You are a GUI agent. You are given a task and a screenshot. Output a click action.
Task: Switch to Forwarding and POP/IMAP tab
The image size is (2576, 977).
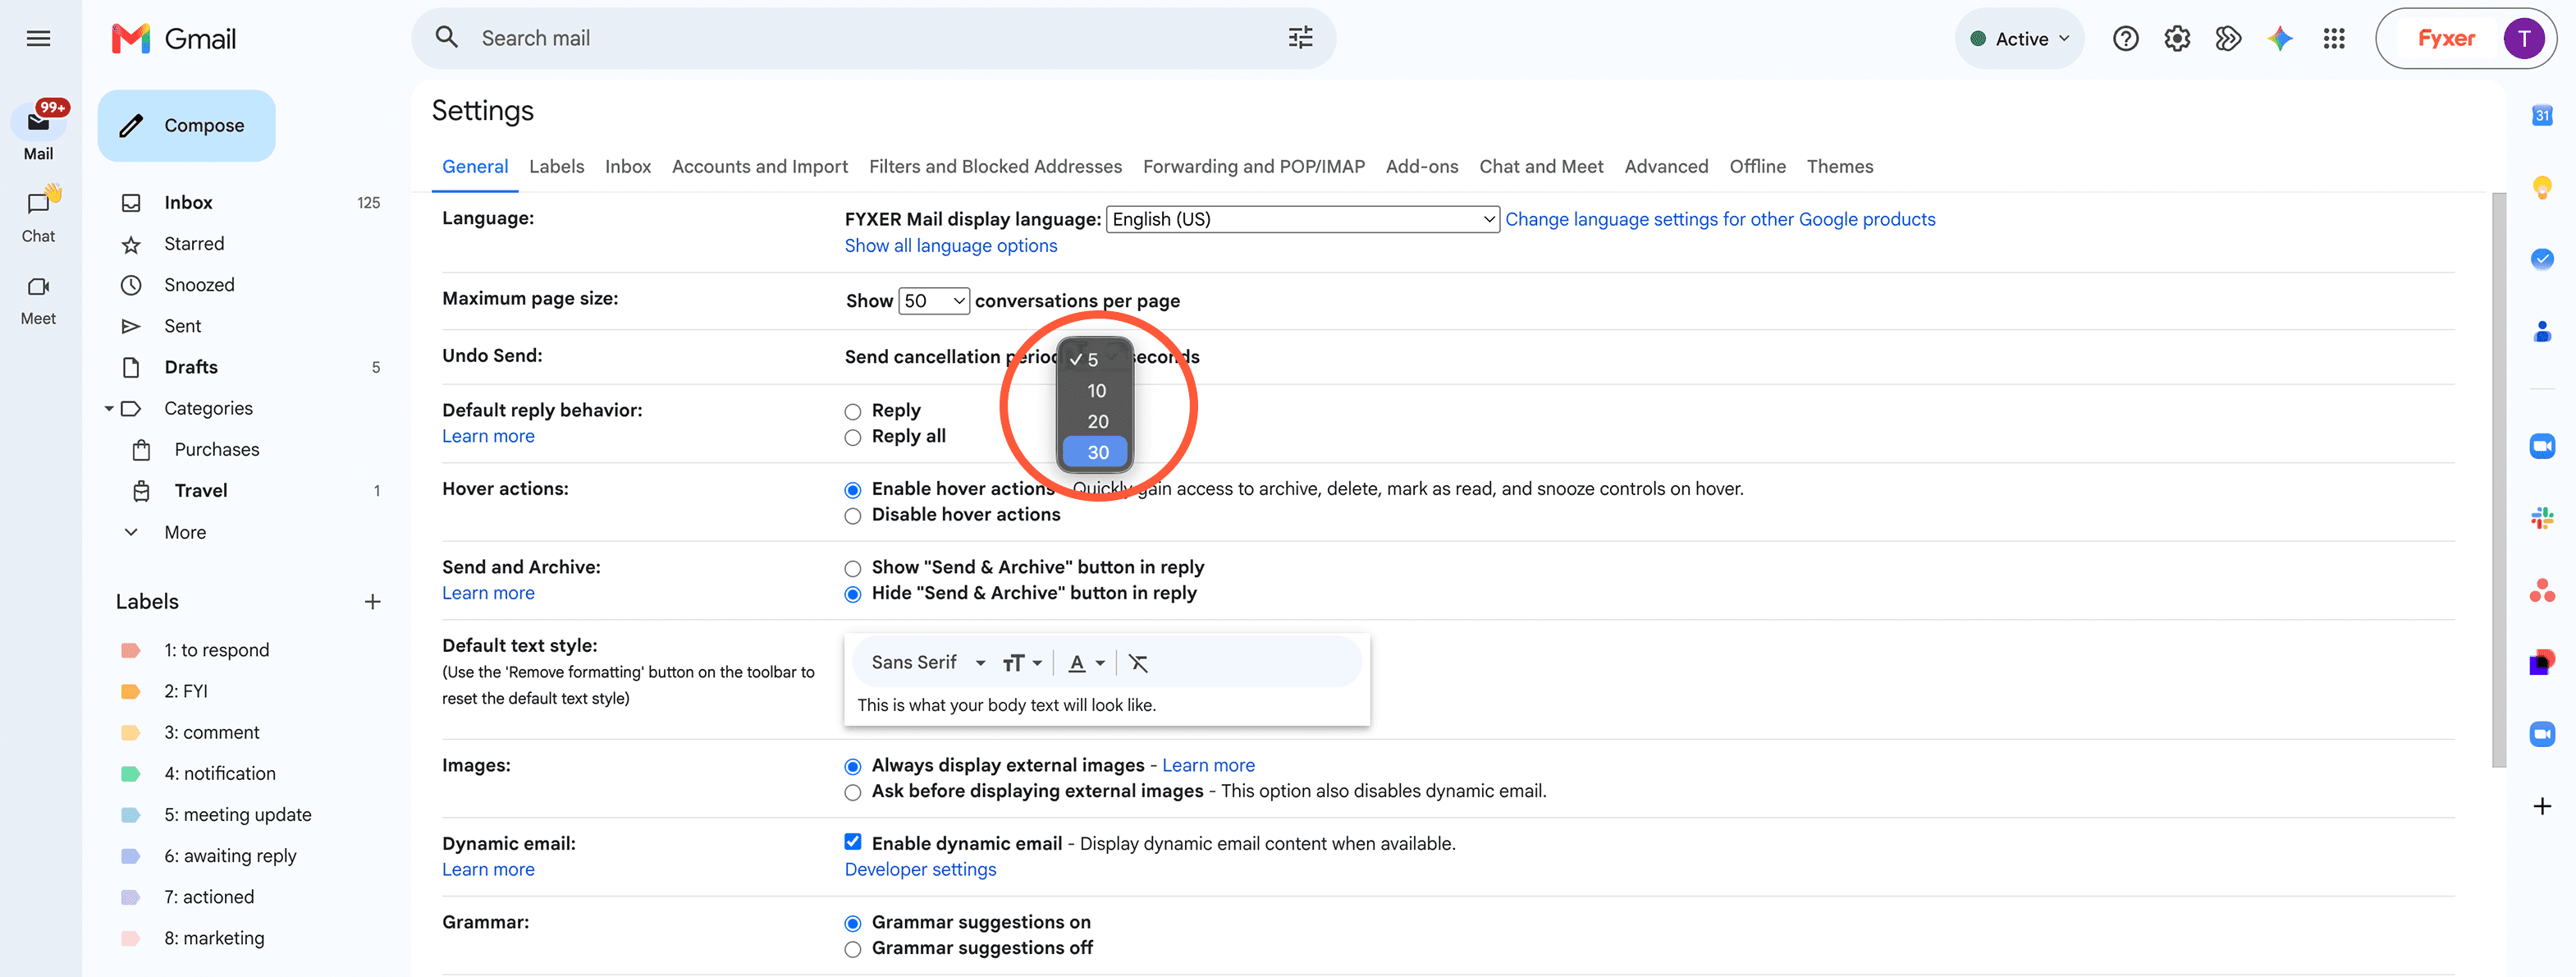(x=1253, y=167)
